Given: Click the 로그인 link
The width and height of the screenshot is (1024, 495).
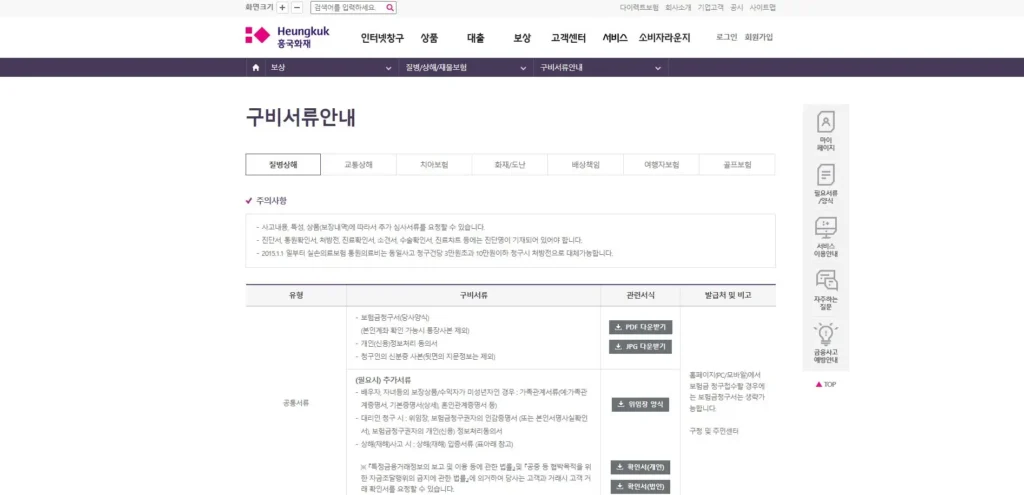Looking at the screenshot, I should [726, 37].
